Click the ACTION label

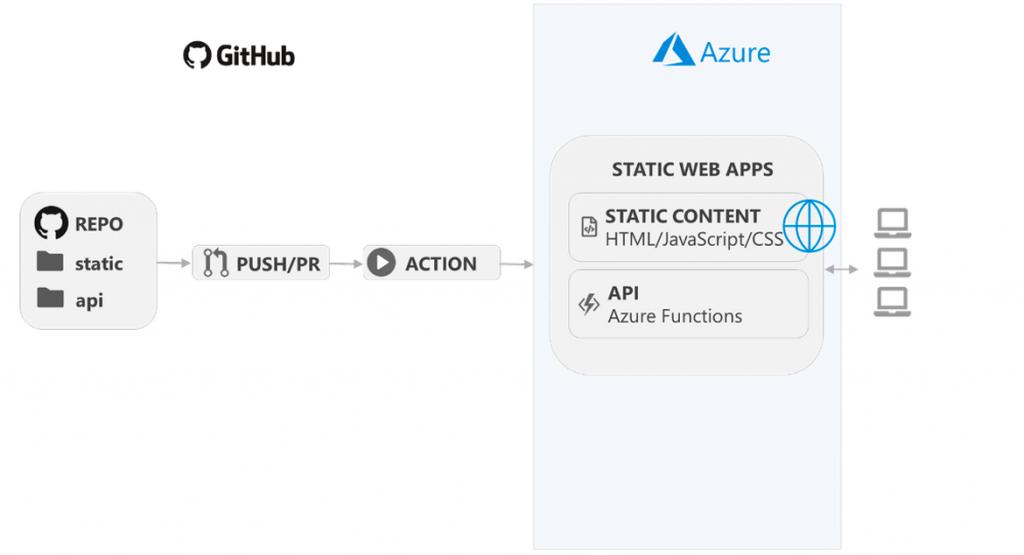click(440, 265)
